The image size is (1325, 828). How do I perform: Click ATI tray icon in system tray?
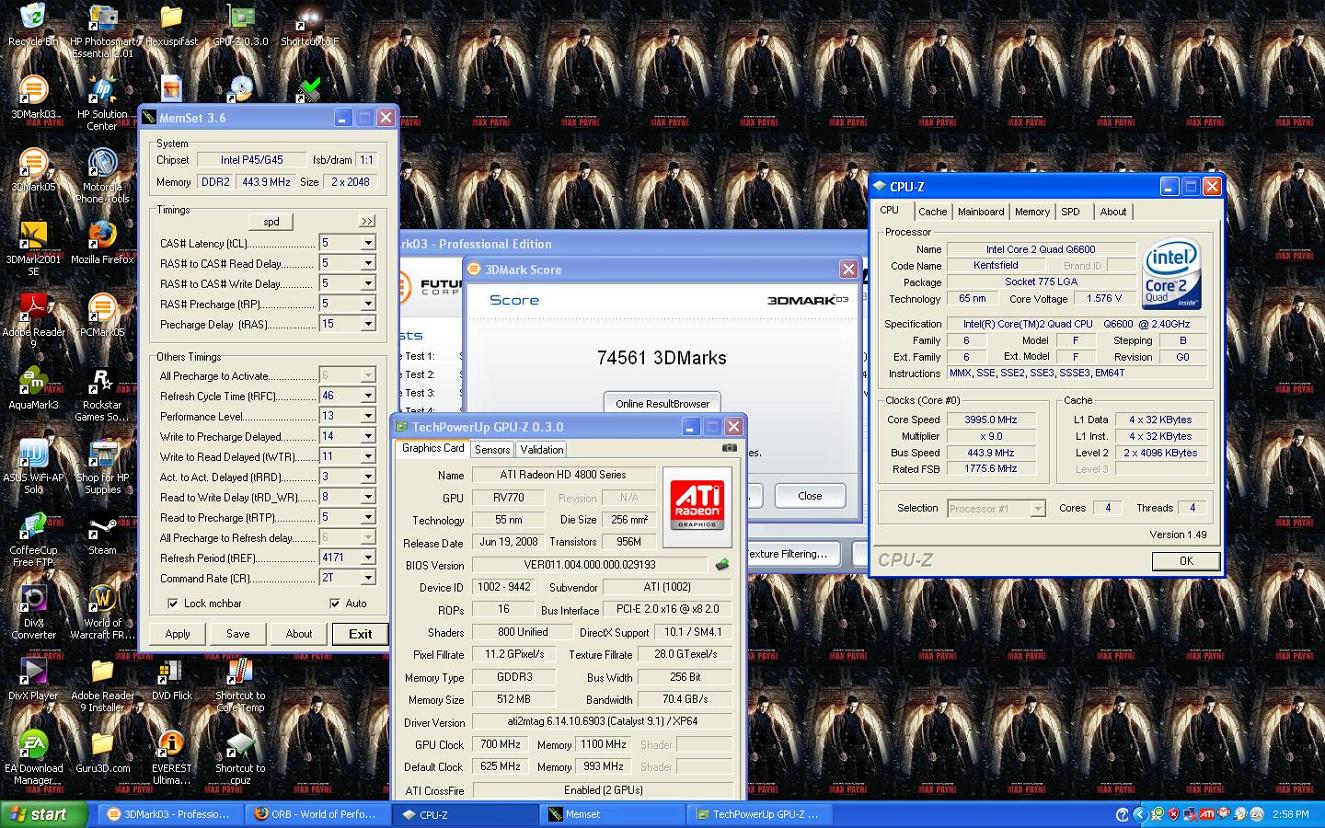point(1207,814)
